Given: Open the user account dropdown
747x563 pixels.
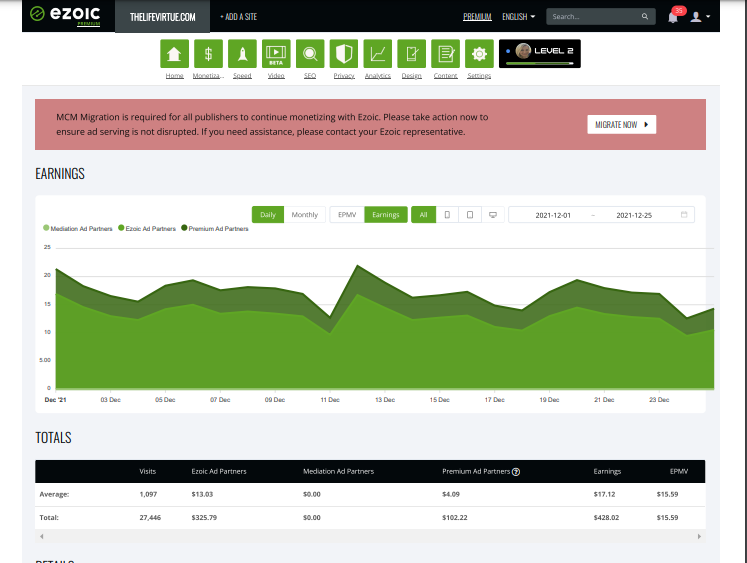Looking at the screenshot, I should [x=700, y=17].
